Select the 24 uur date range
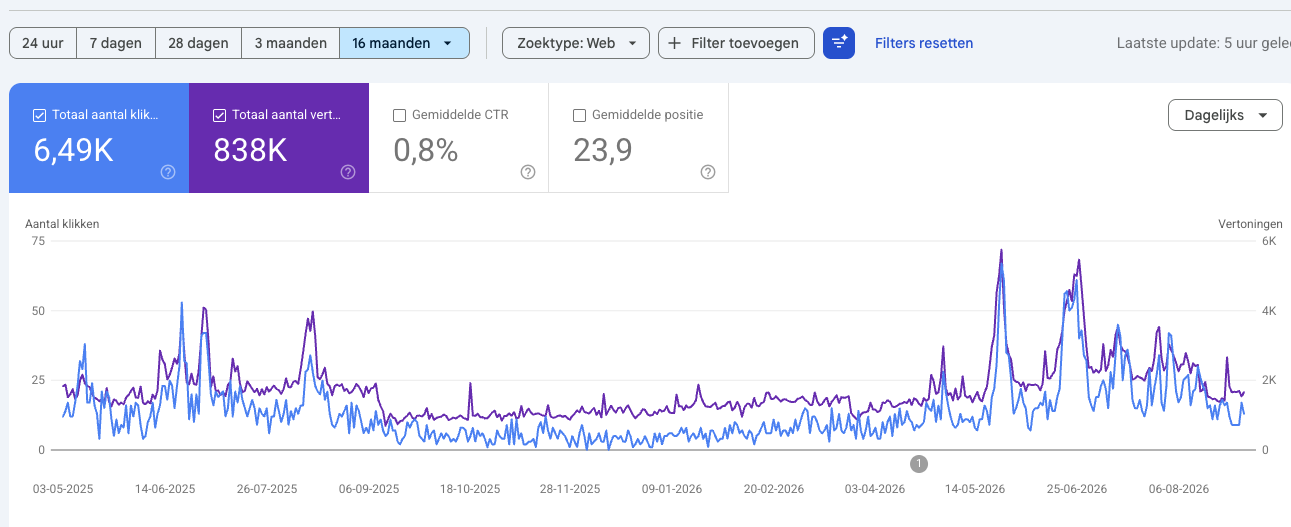1291x527 pixels. click(43, 43)
